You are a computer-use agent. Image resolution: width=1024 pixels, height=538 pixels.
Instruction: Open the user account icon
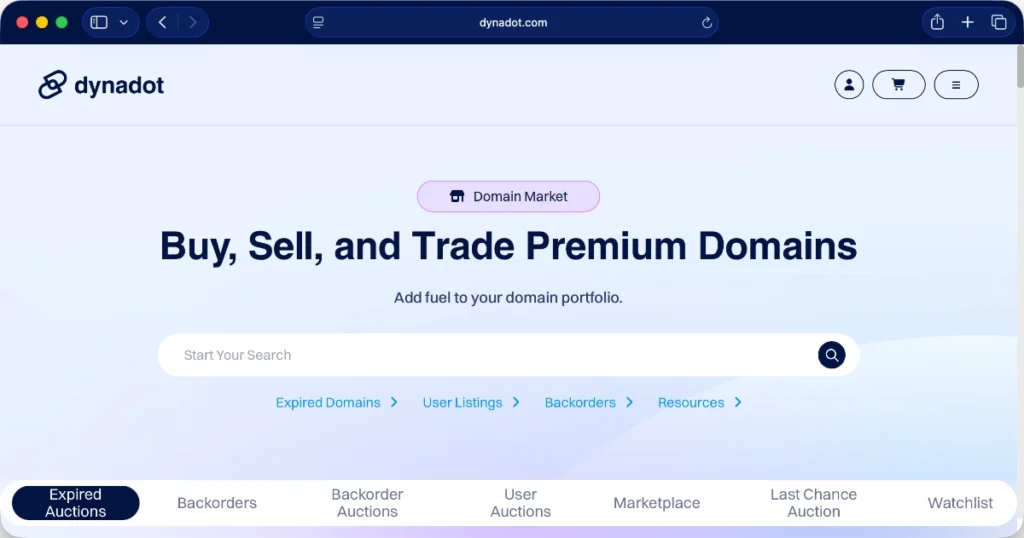tap(849, 84)
